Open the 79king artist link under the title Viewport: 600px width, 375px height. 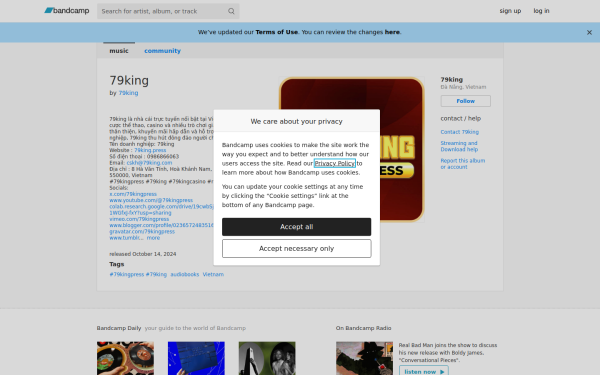point(128,93)
